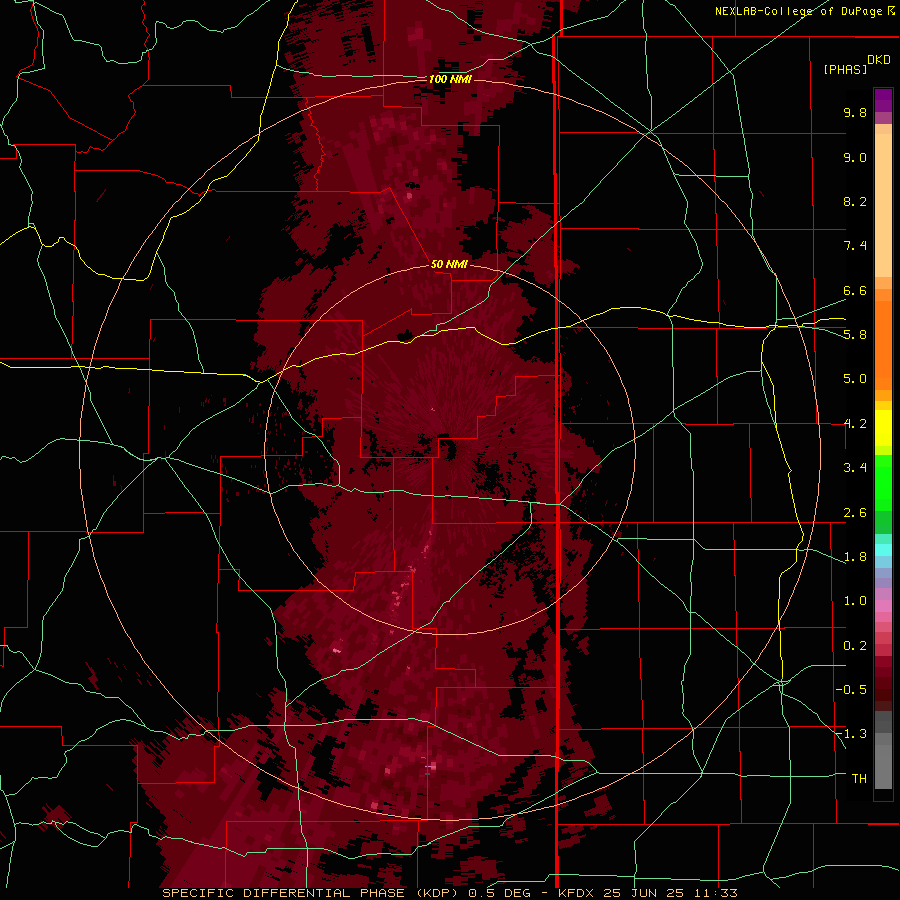Click the 7.4 value on the color scale
Screen dimensions: 900x900
pyautogui.click(x=855, y=246)
